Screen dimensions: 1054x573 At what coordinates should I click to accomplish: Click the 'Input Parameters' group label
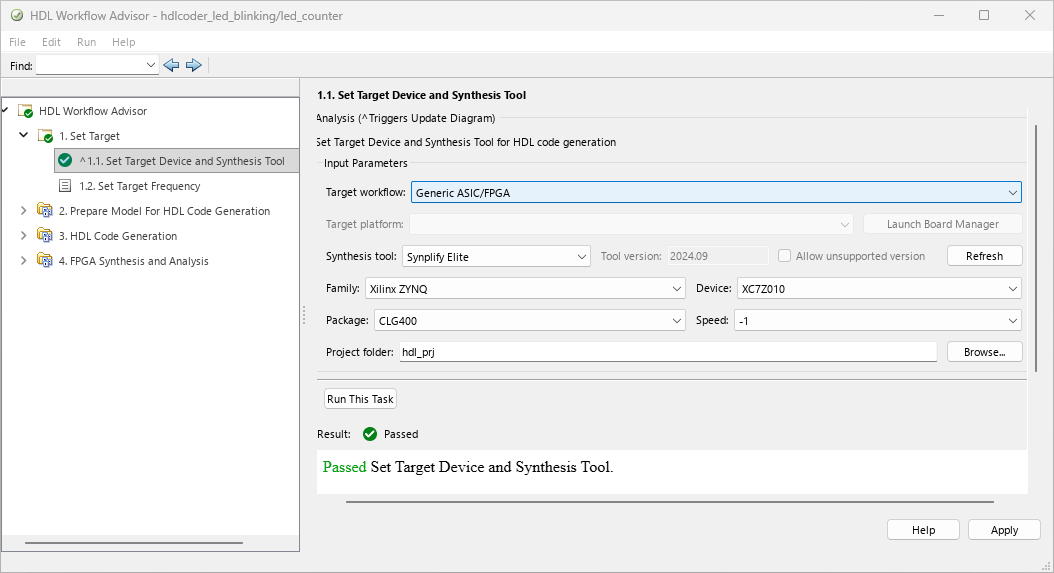366,163
